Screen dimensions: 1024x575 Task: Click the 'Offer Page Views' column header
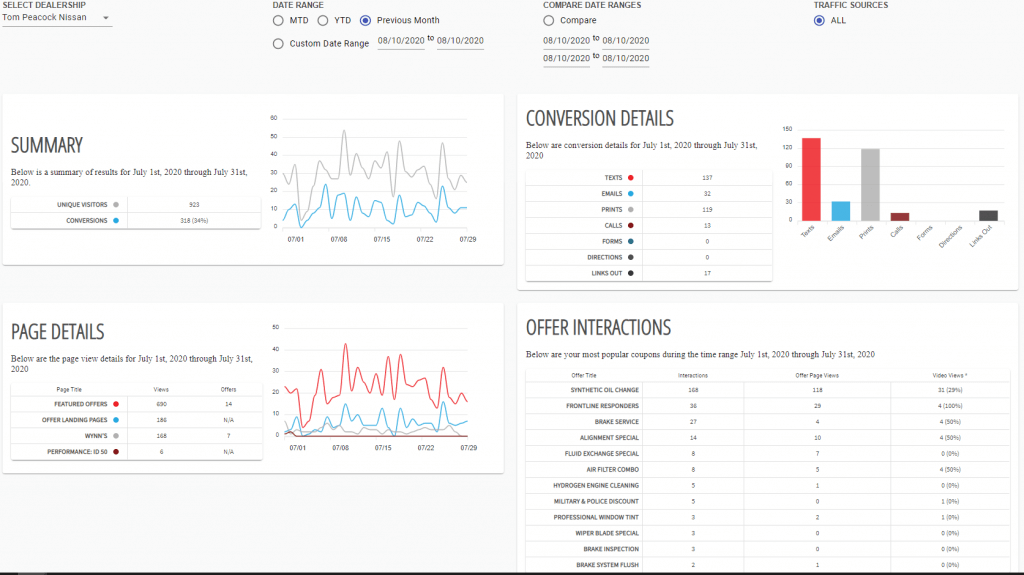817,376
